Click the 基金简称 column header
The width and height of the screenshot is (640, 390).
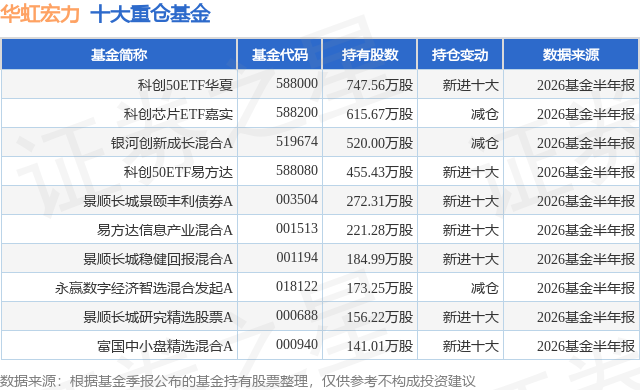[119, 55]
